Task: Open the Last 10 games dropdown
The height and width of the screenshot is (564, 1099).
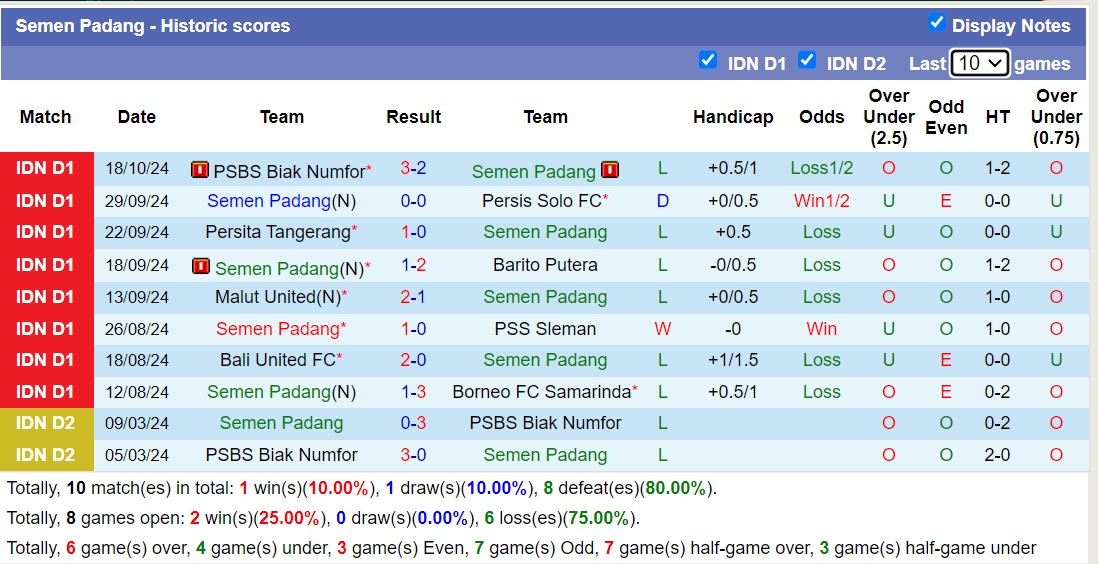Action: (x=979, y=64)
